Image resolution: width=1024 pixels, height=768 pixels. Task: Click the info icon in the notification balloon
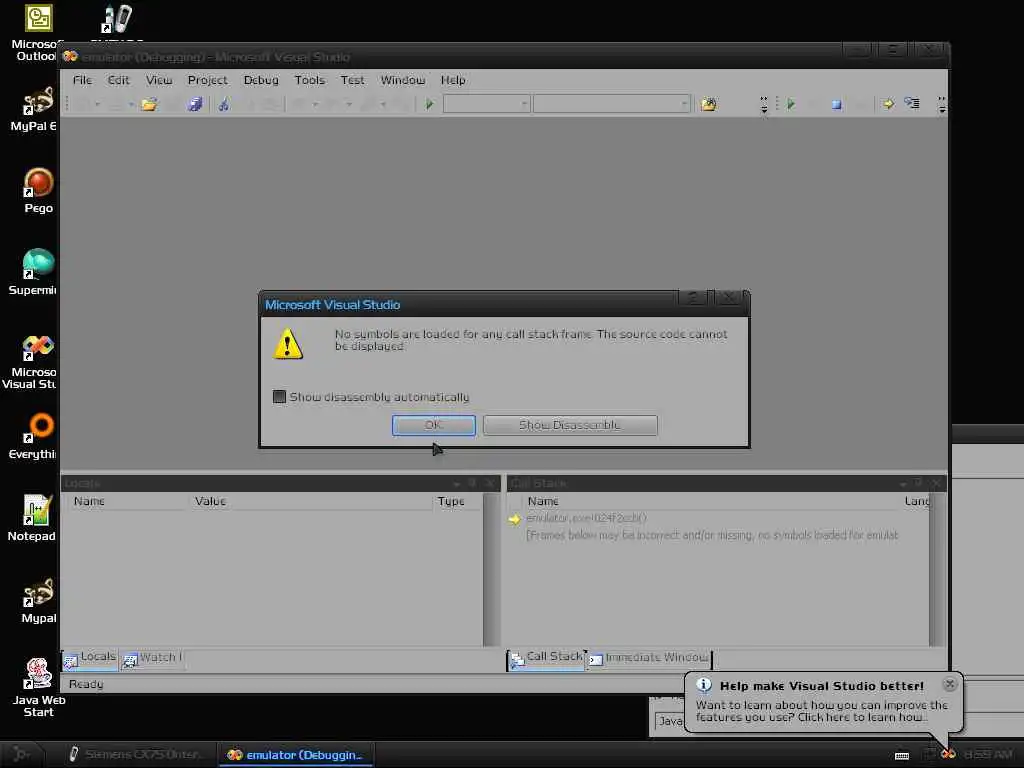(x=703, y=684)
